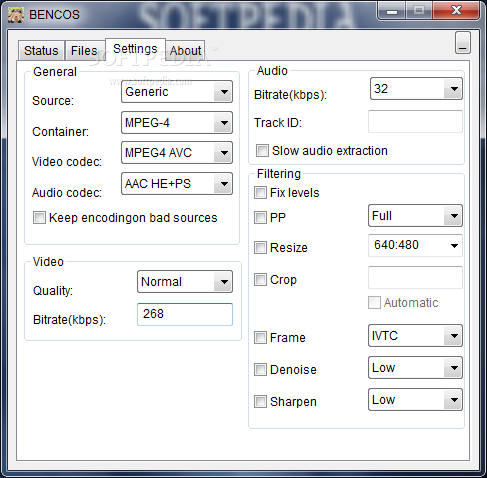Open the Frame dropdown set to IVTC
The height and width of the screenshot is (478, 487).
tap(415, 336)
